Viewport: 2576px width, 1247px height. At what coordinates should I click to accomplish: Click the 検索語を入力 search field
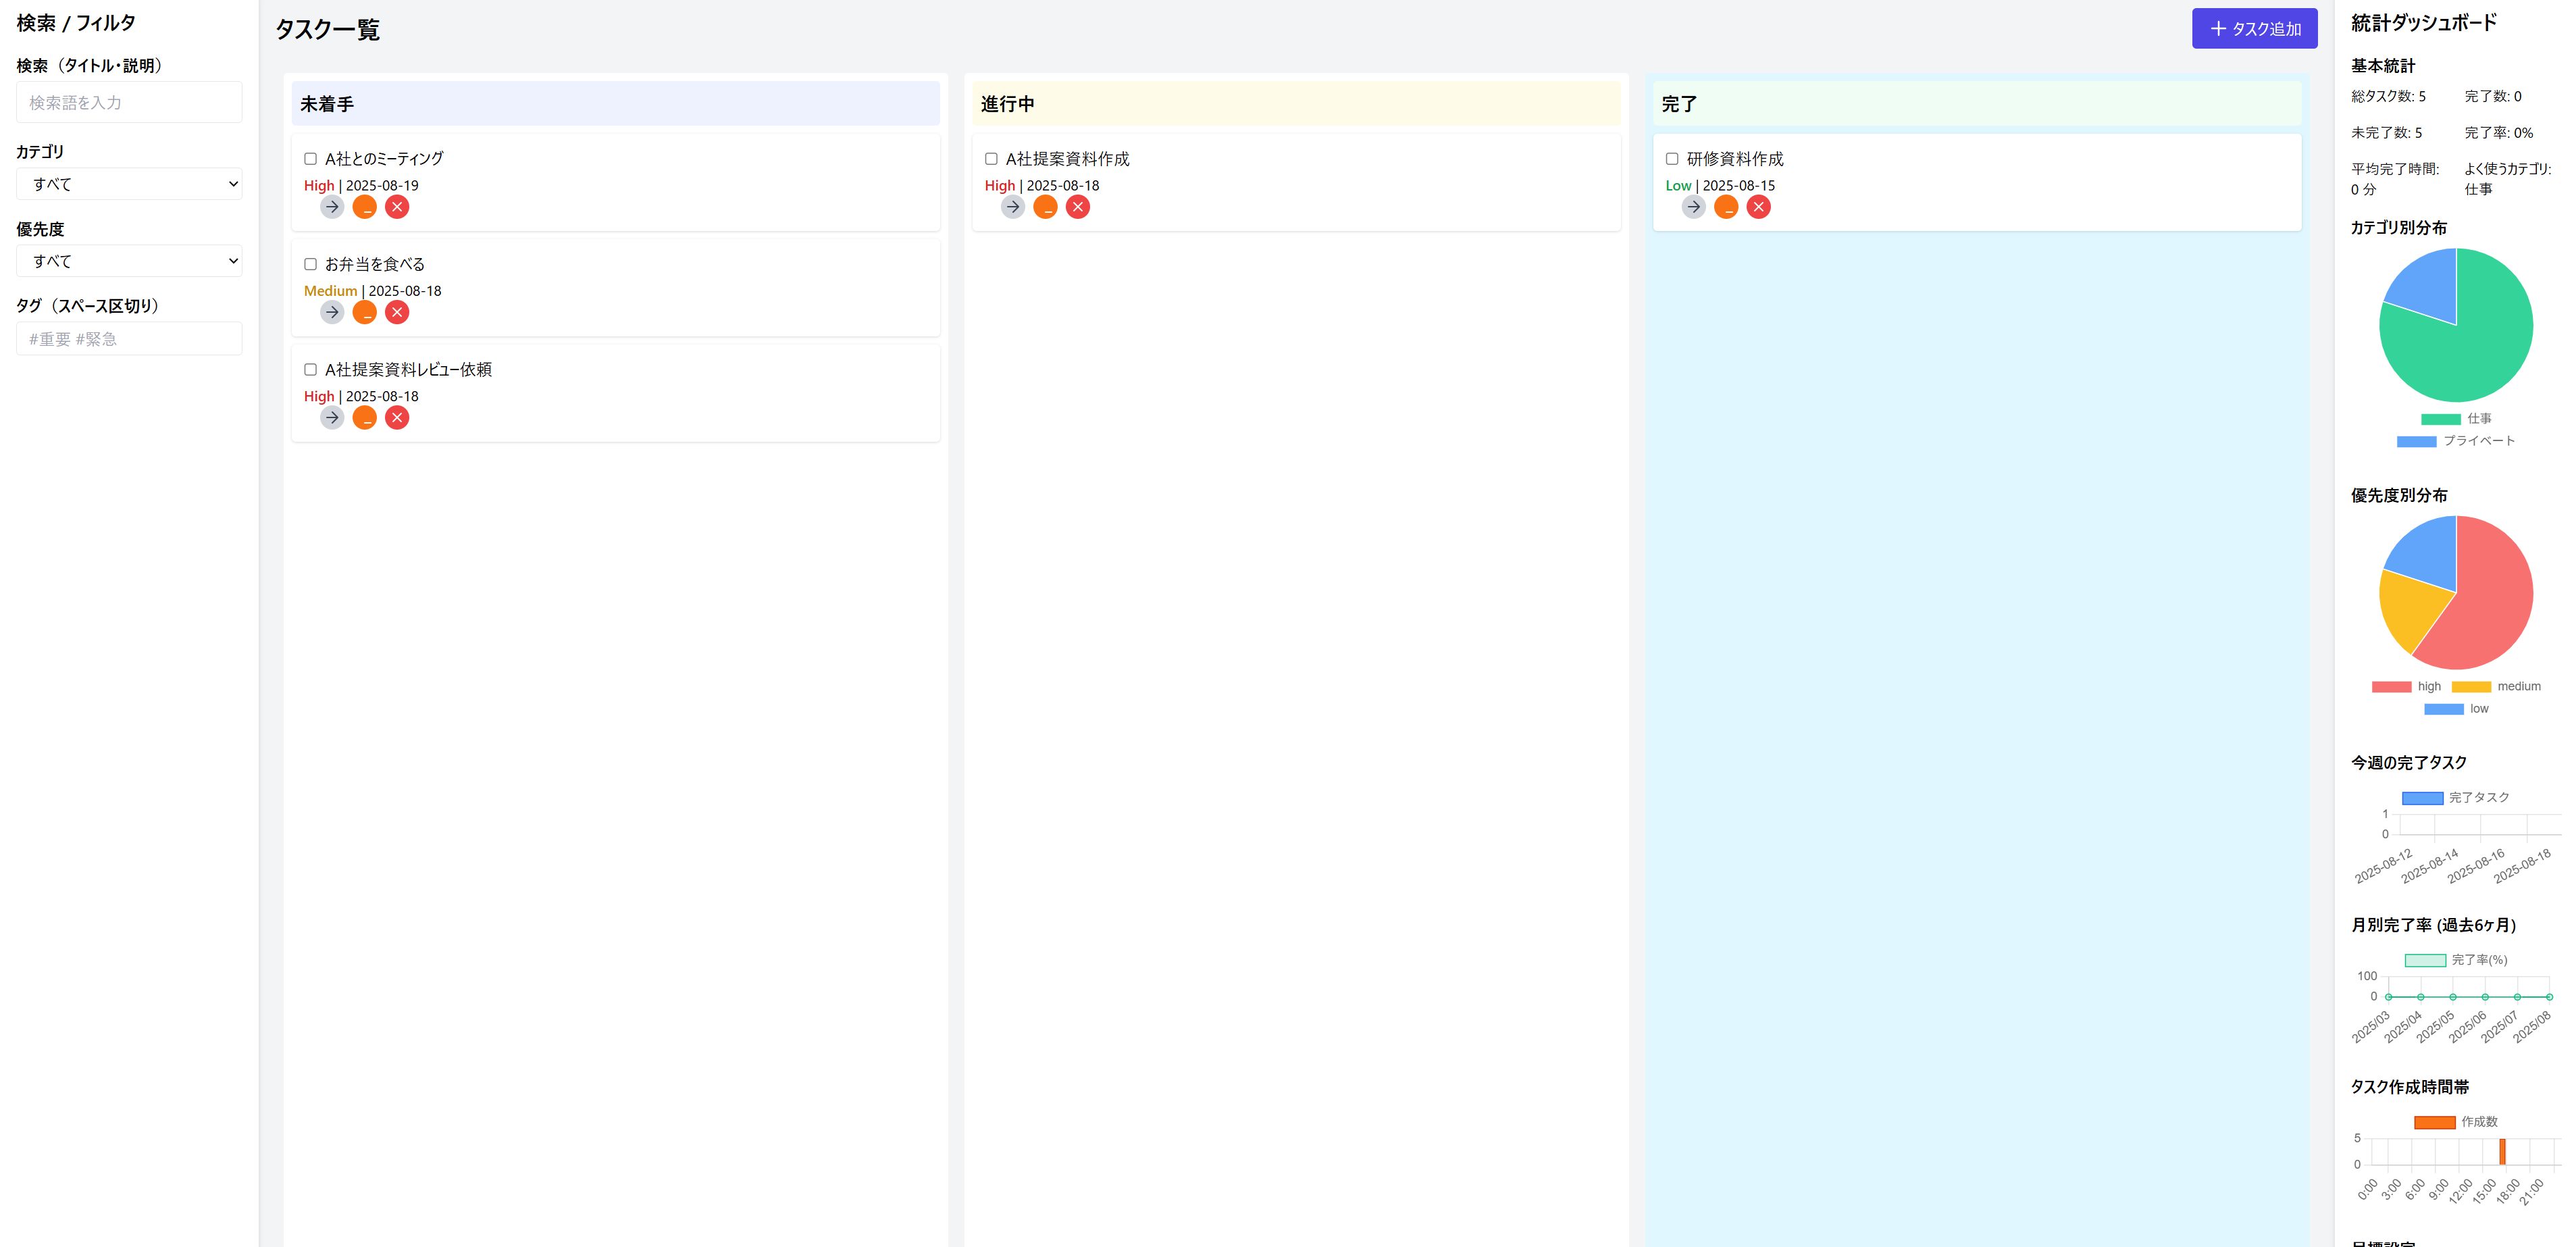pos(129,103)
